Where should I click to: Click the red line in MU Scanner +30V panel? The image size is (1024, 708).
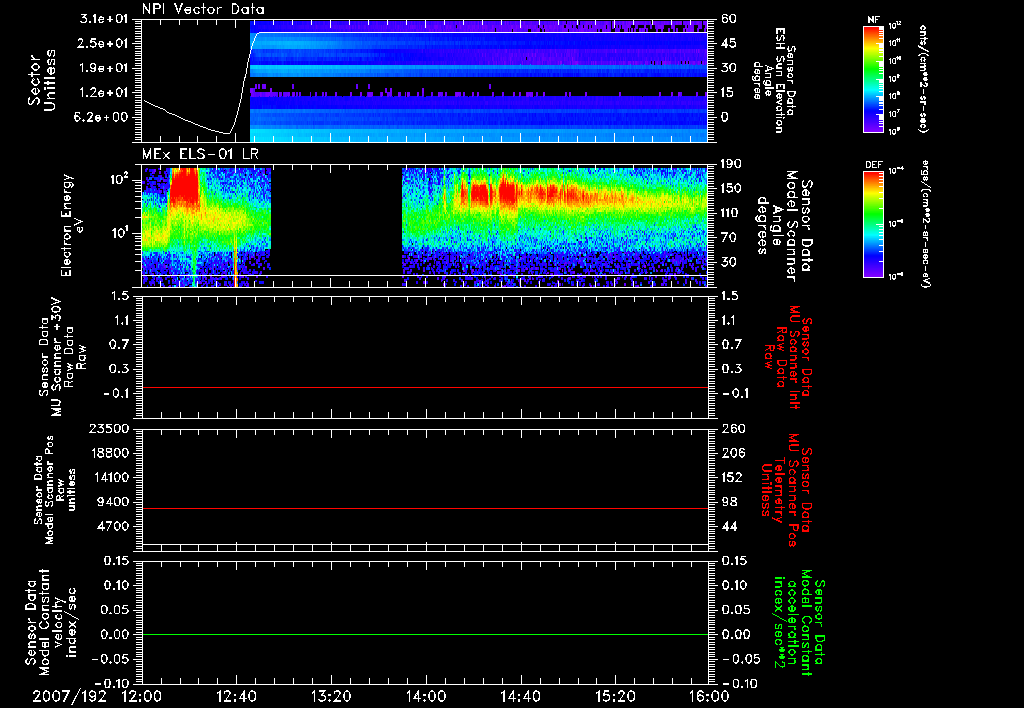point(425,387)
